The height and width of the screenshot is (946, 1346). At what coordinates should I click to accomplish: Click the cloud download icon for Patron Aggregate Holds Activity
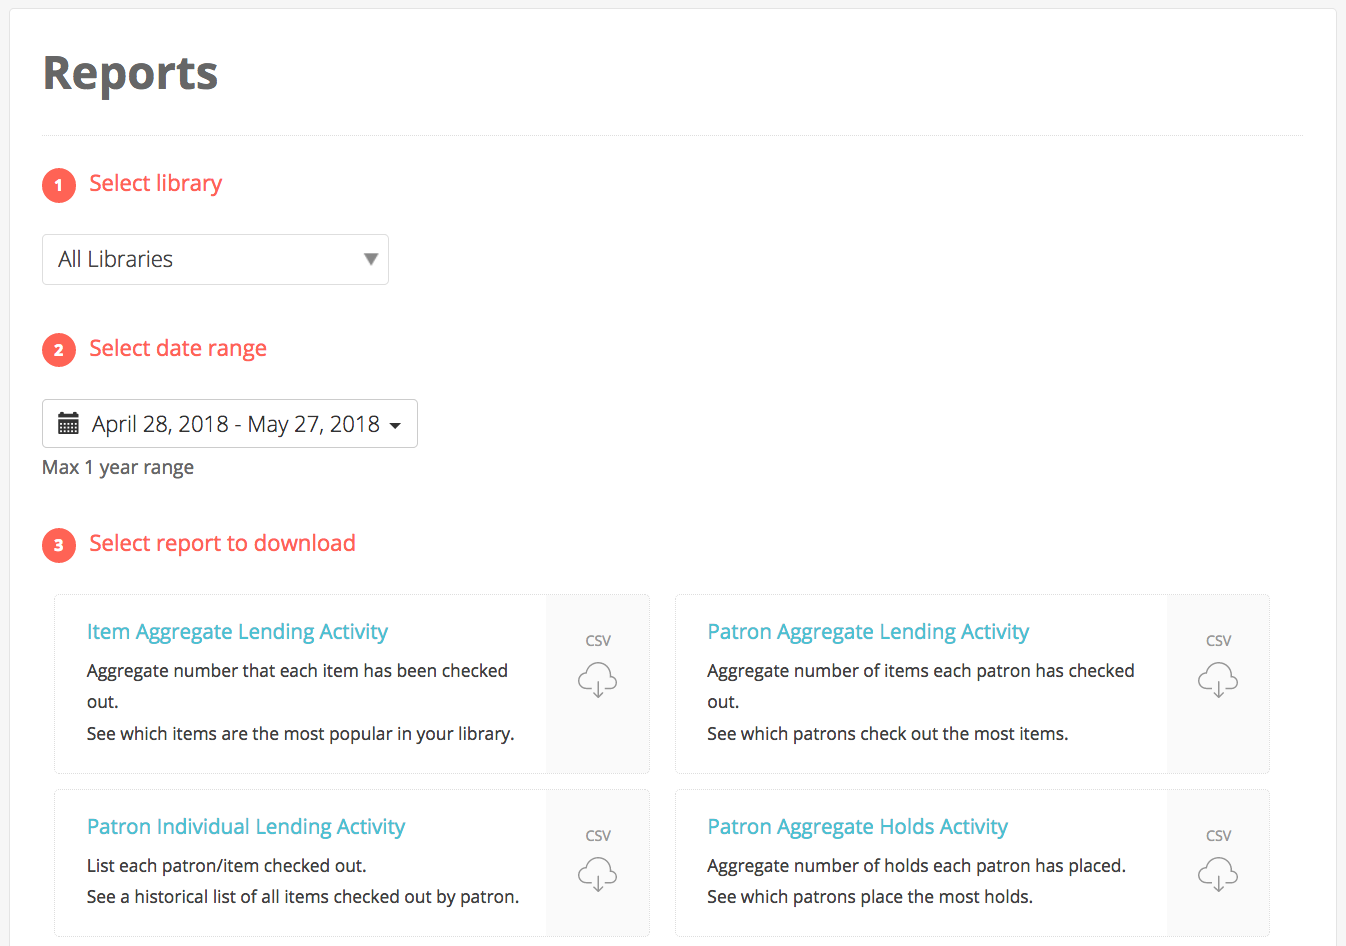[x=1218, y=875]
